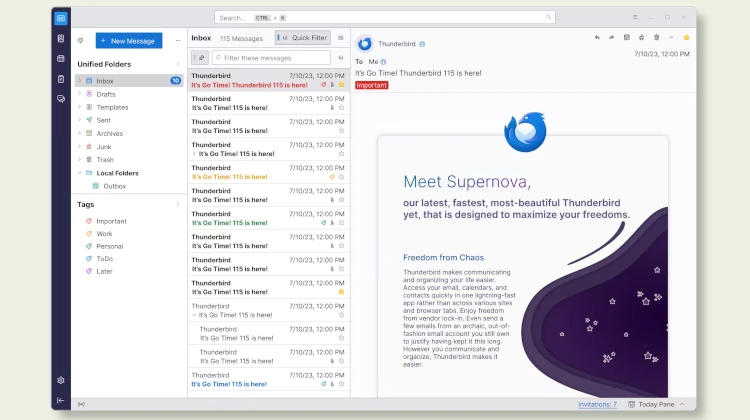Screen dimensions: 750x420
Task: Open folder pane options (three dots)
Action: tap(178, 41)
